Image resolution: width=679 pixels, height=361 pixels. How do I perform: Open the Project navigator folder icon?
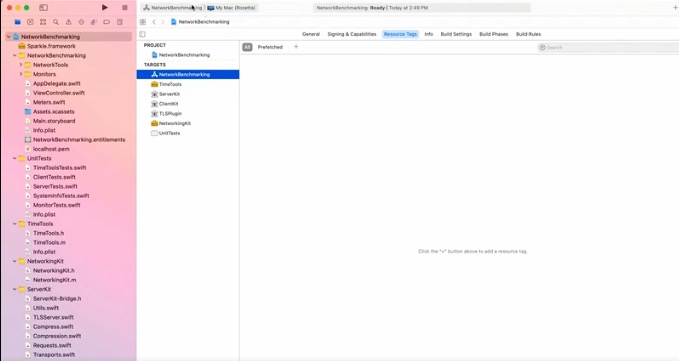pos(17,22)
